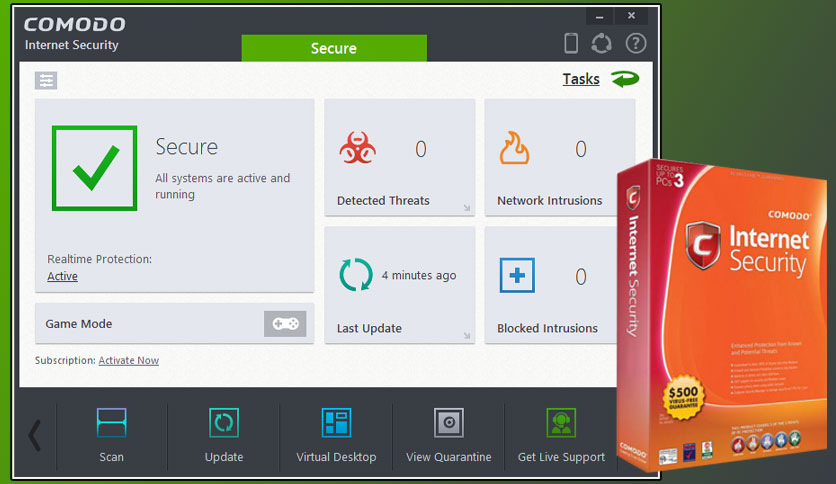Open the mobile device icon in header
This screenshot has width=836, height=484.
click(570, 43)
